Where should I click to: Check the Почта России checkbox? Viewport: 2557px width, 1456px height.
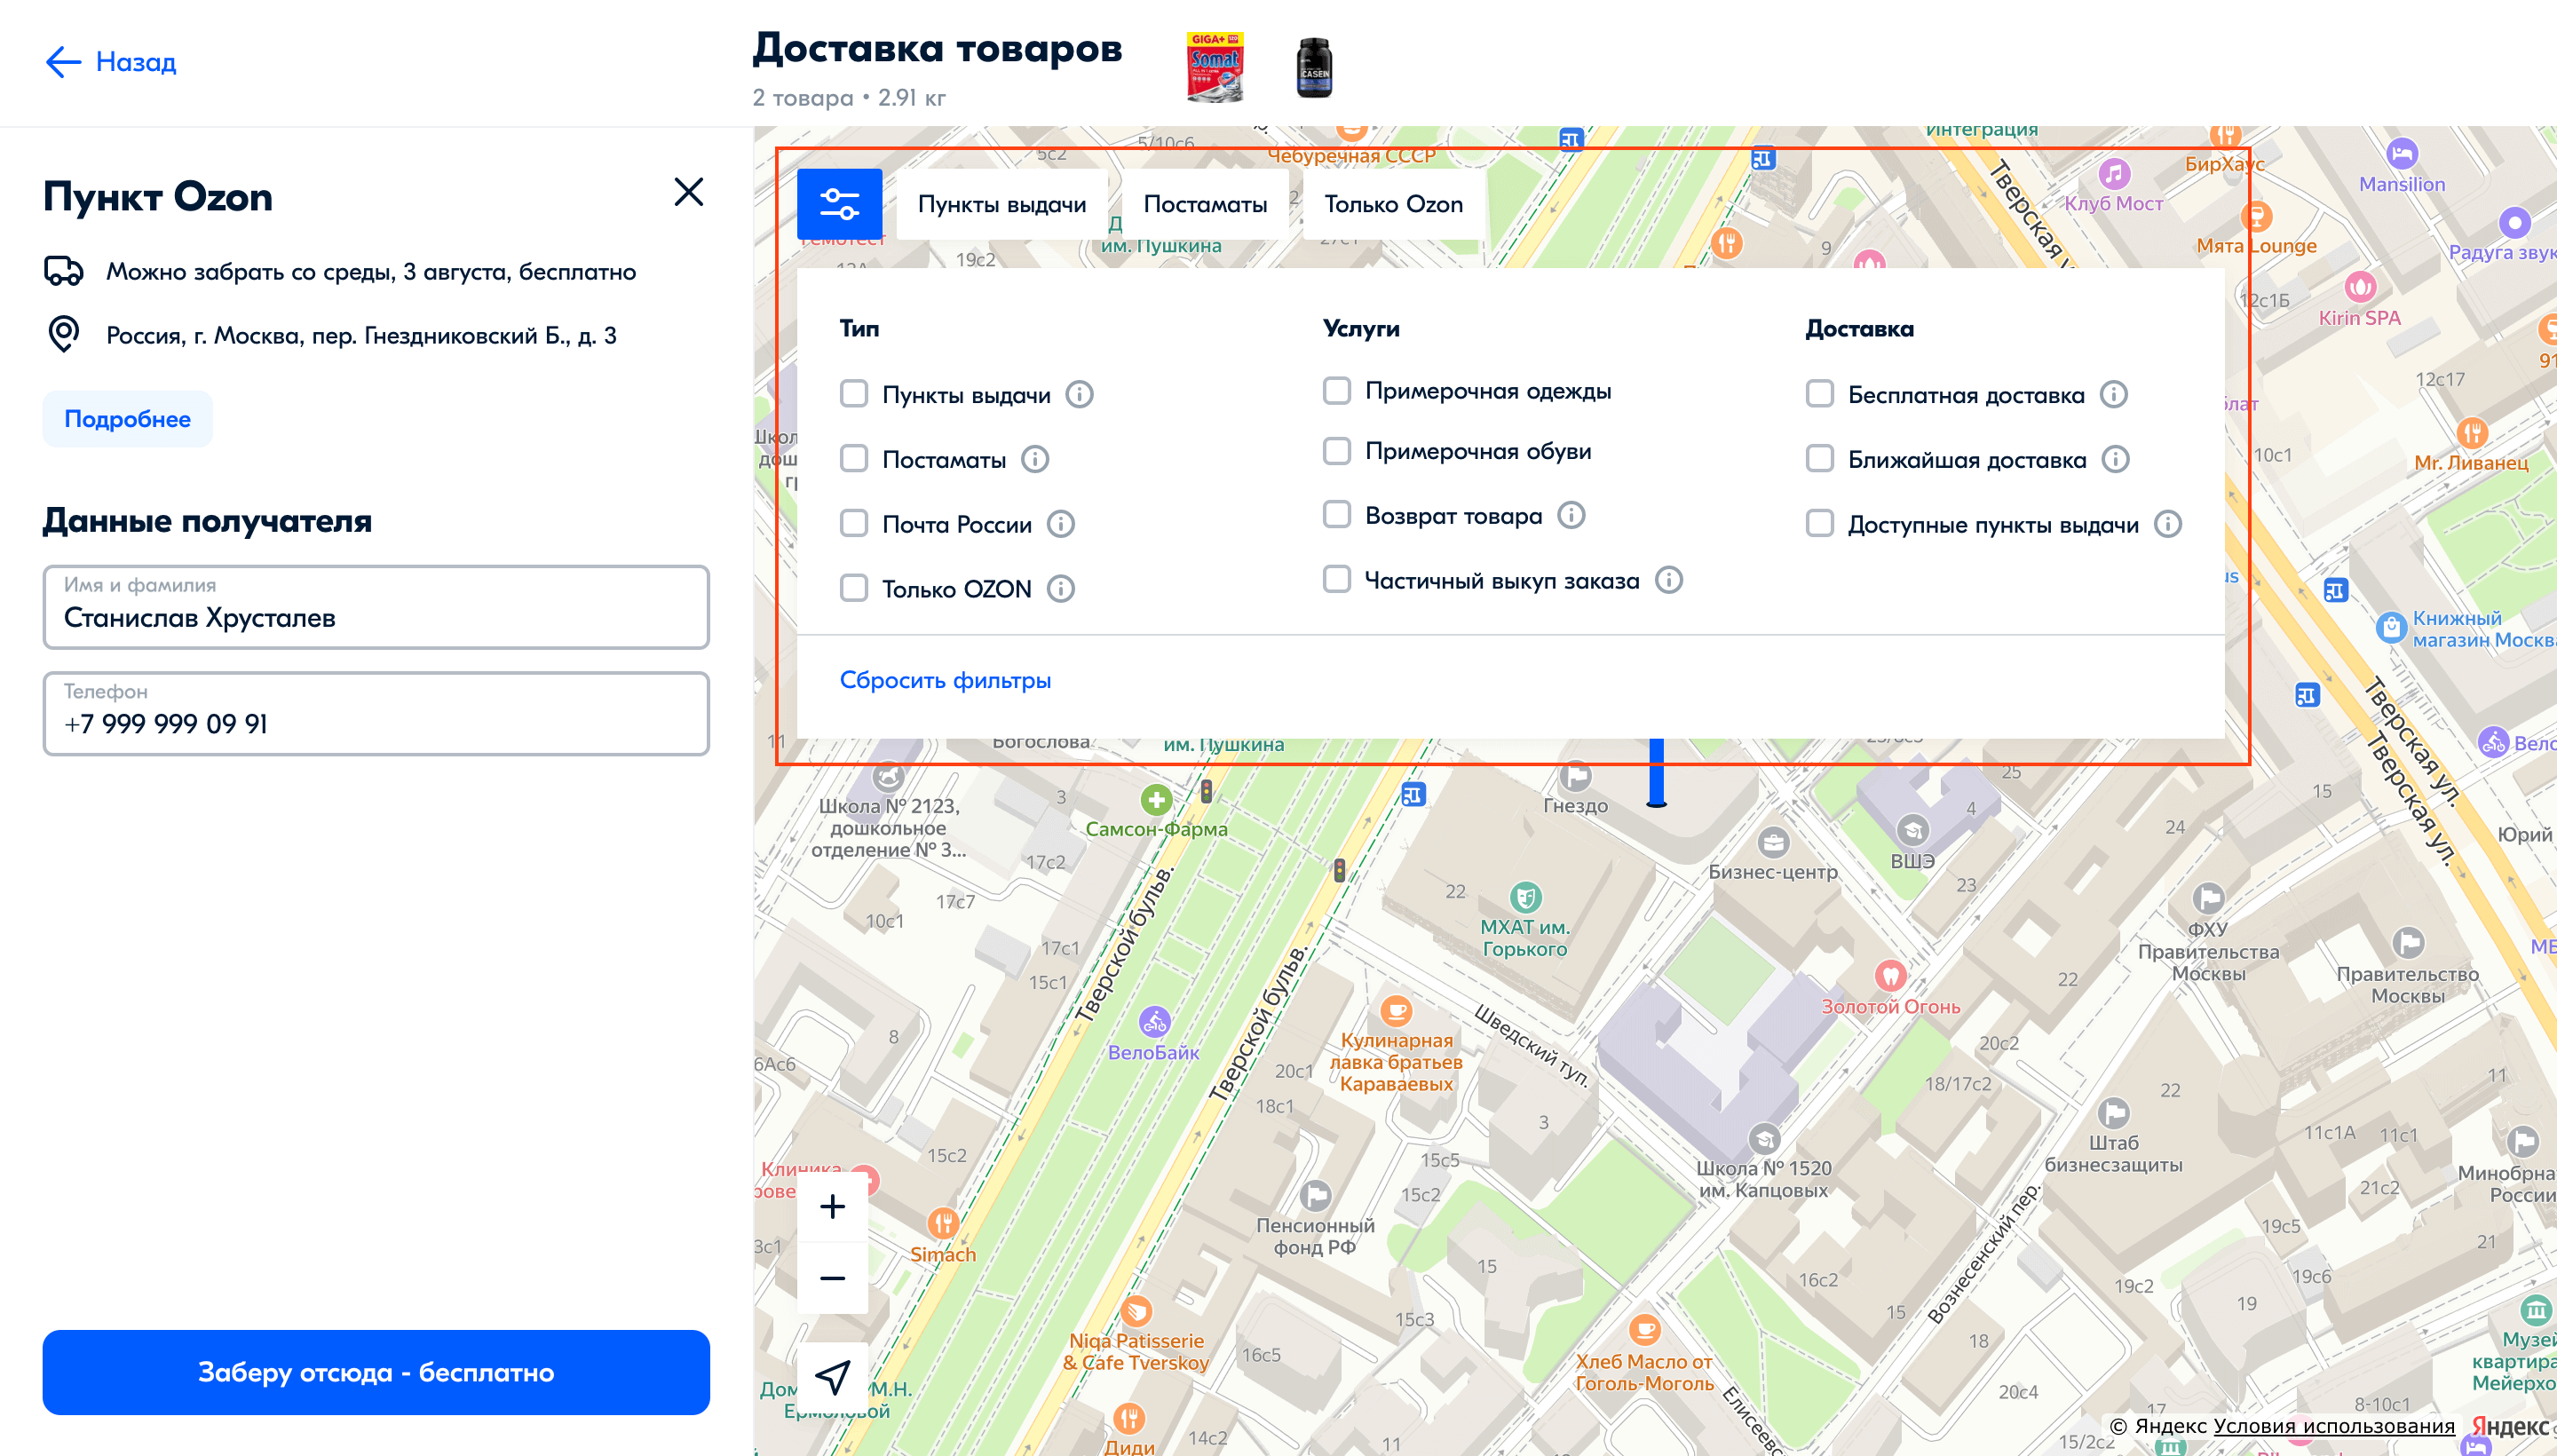coord(853,524)
